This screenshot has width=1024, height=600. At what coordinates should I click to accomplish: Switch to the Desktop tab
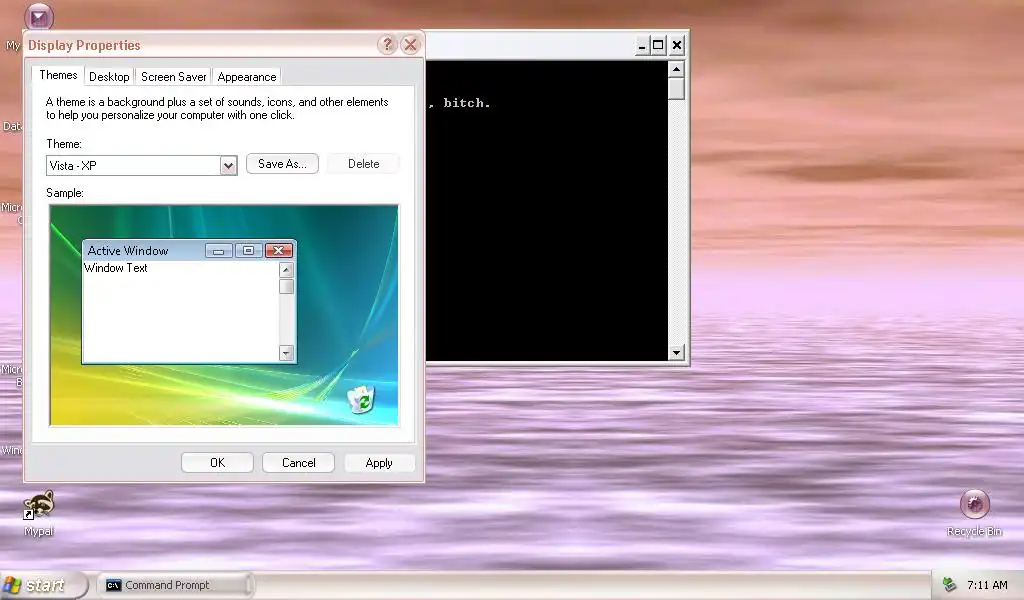[x=109, y=76]
